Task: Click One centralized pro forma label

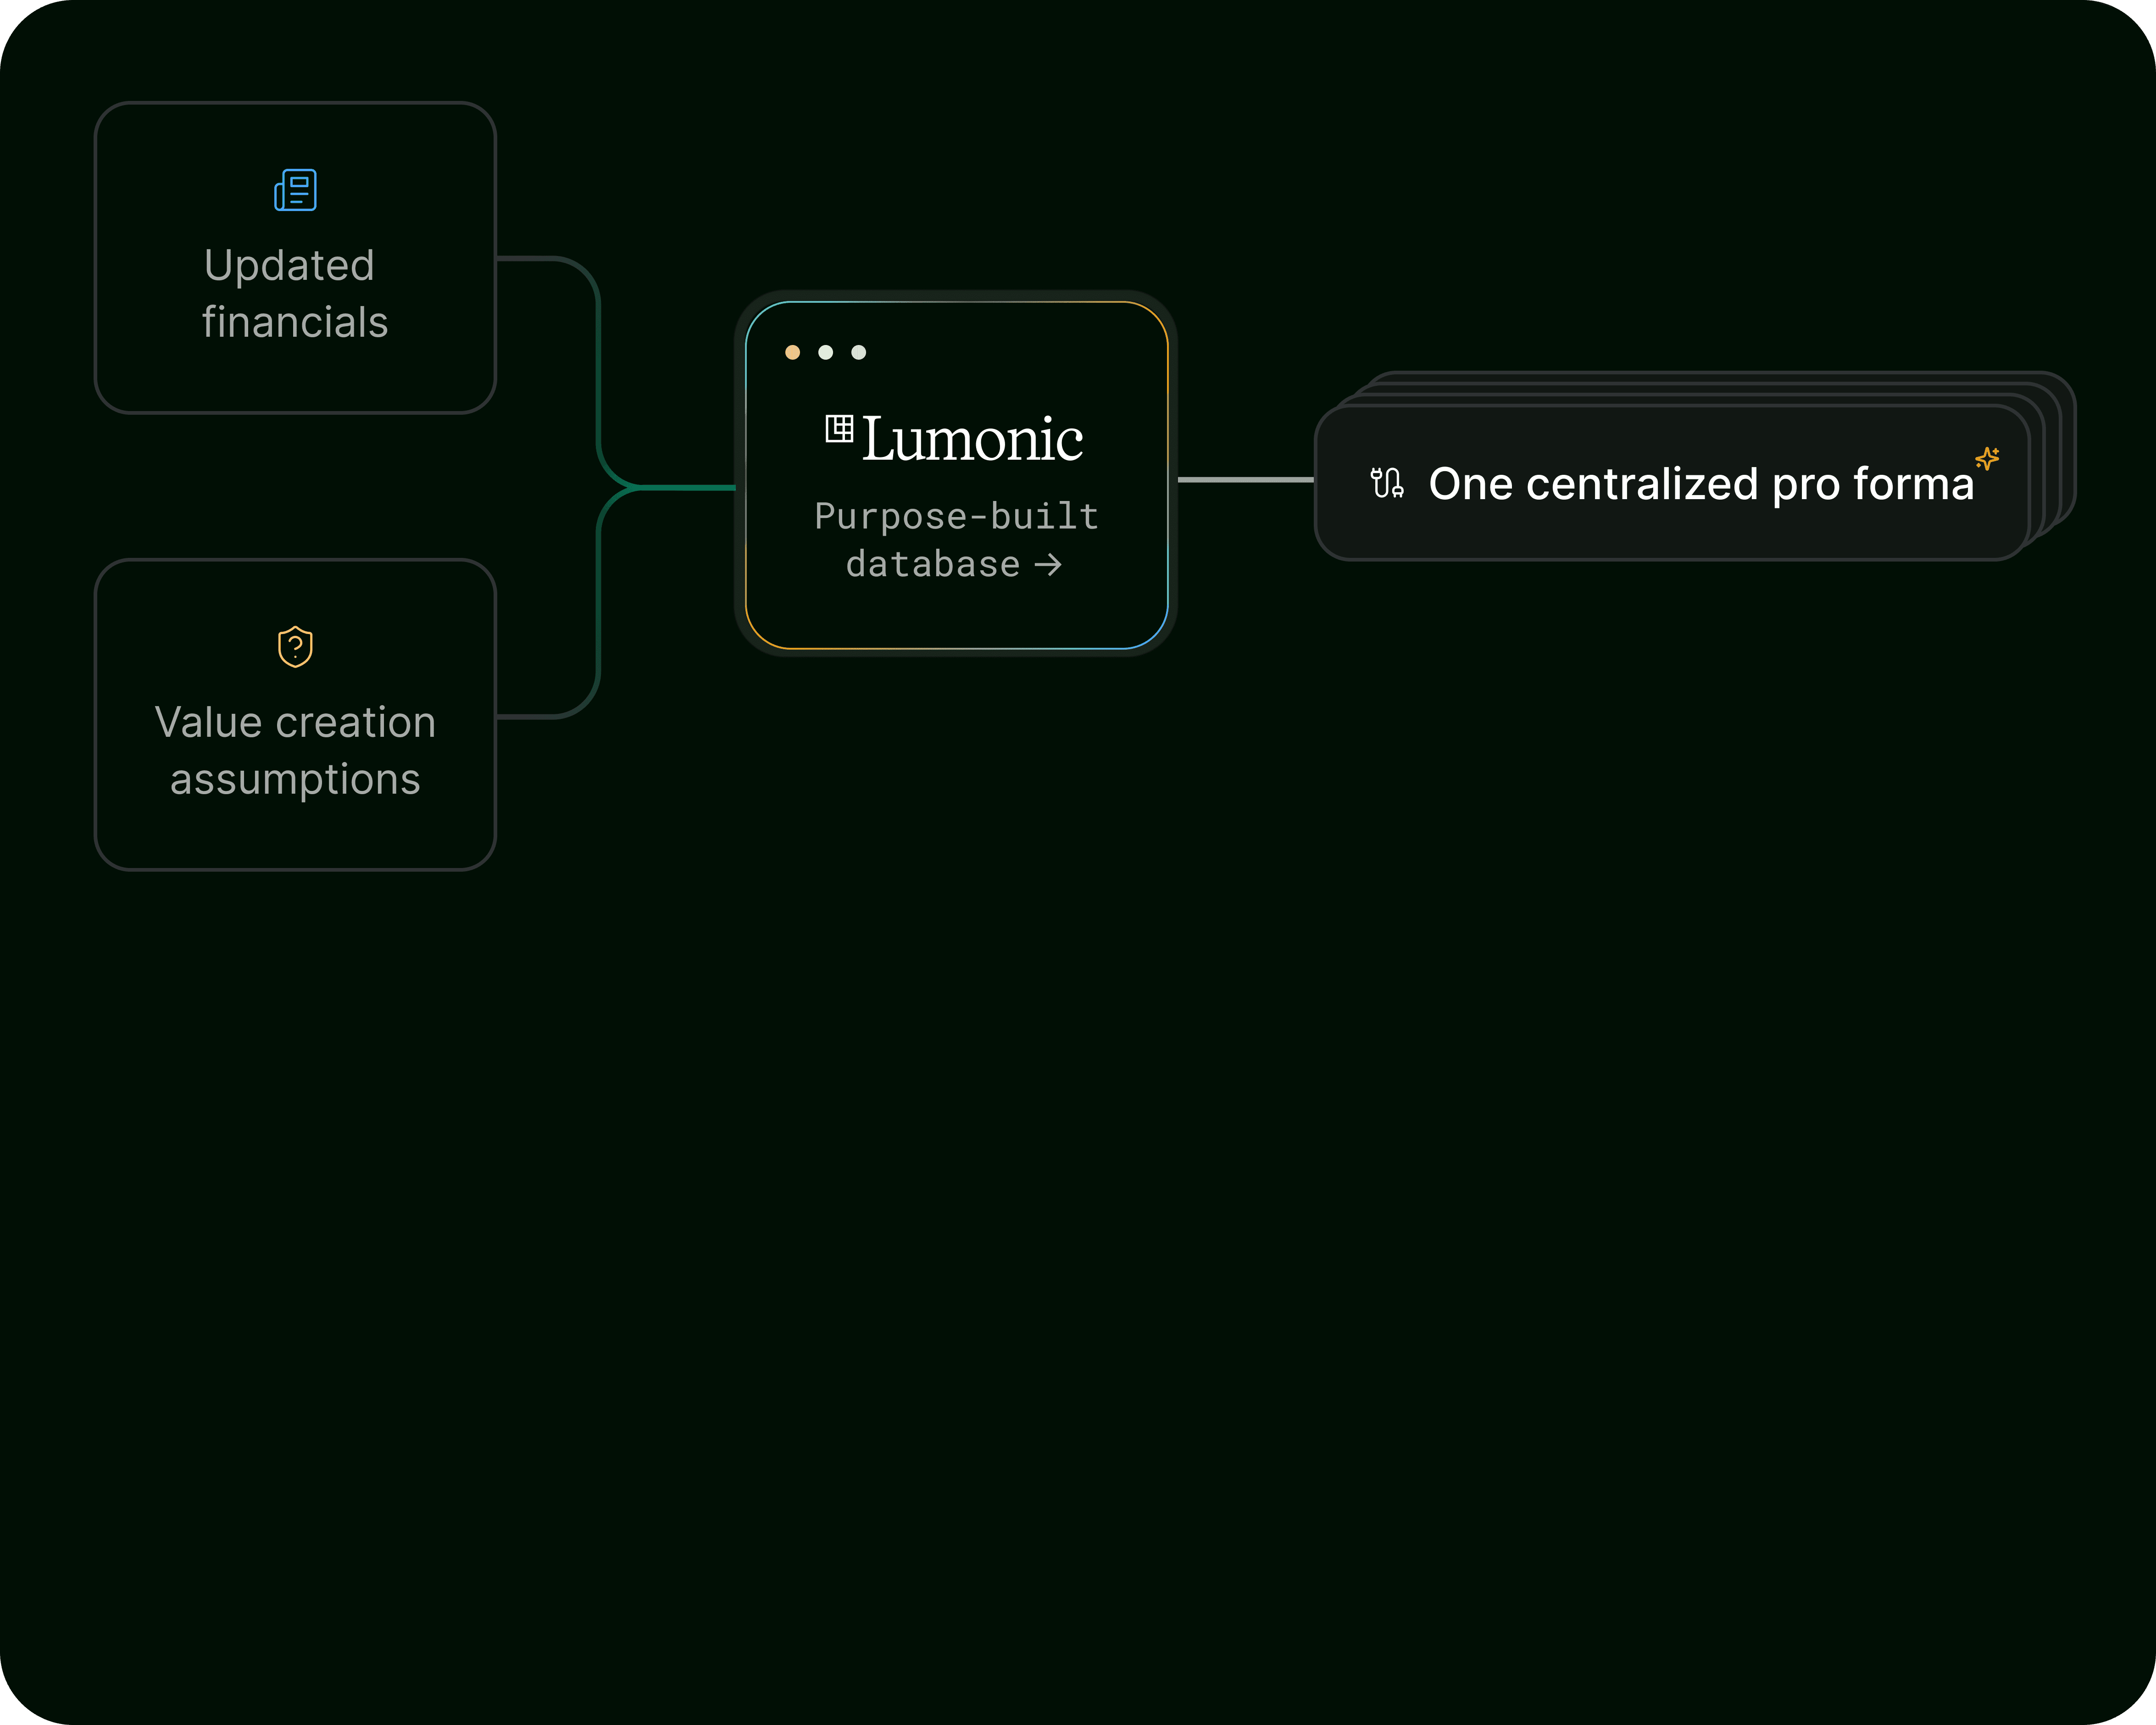Action: (x=1700, y=484)
